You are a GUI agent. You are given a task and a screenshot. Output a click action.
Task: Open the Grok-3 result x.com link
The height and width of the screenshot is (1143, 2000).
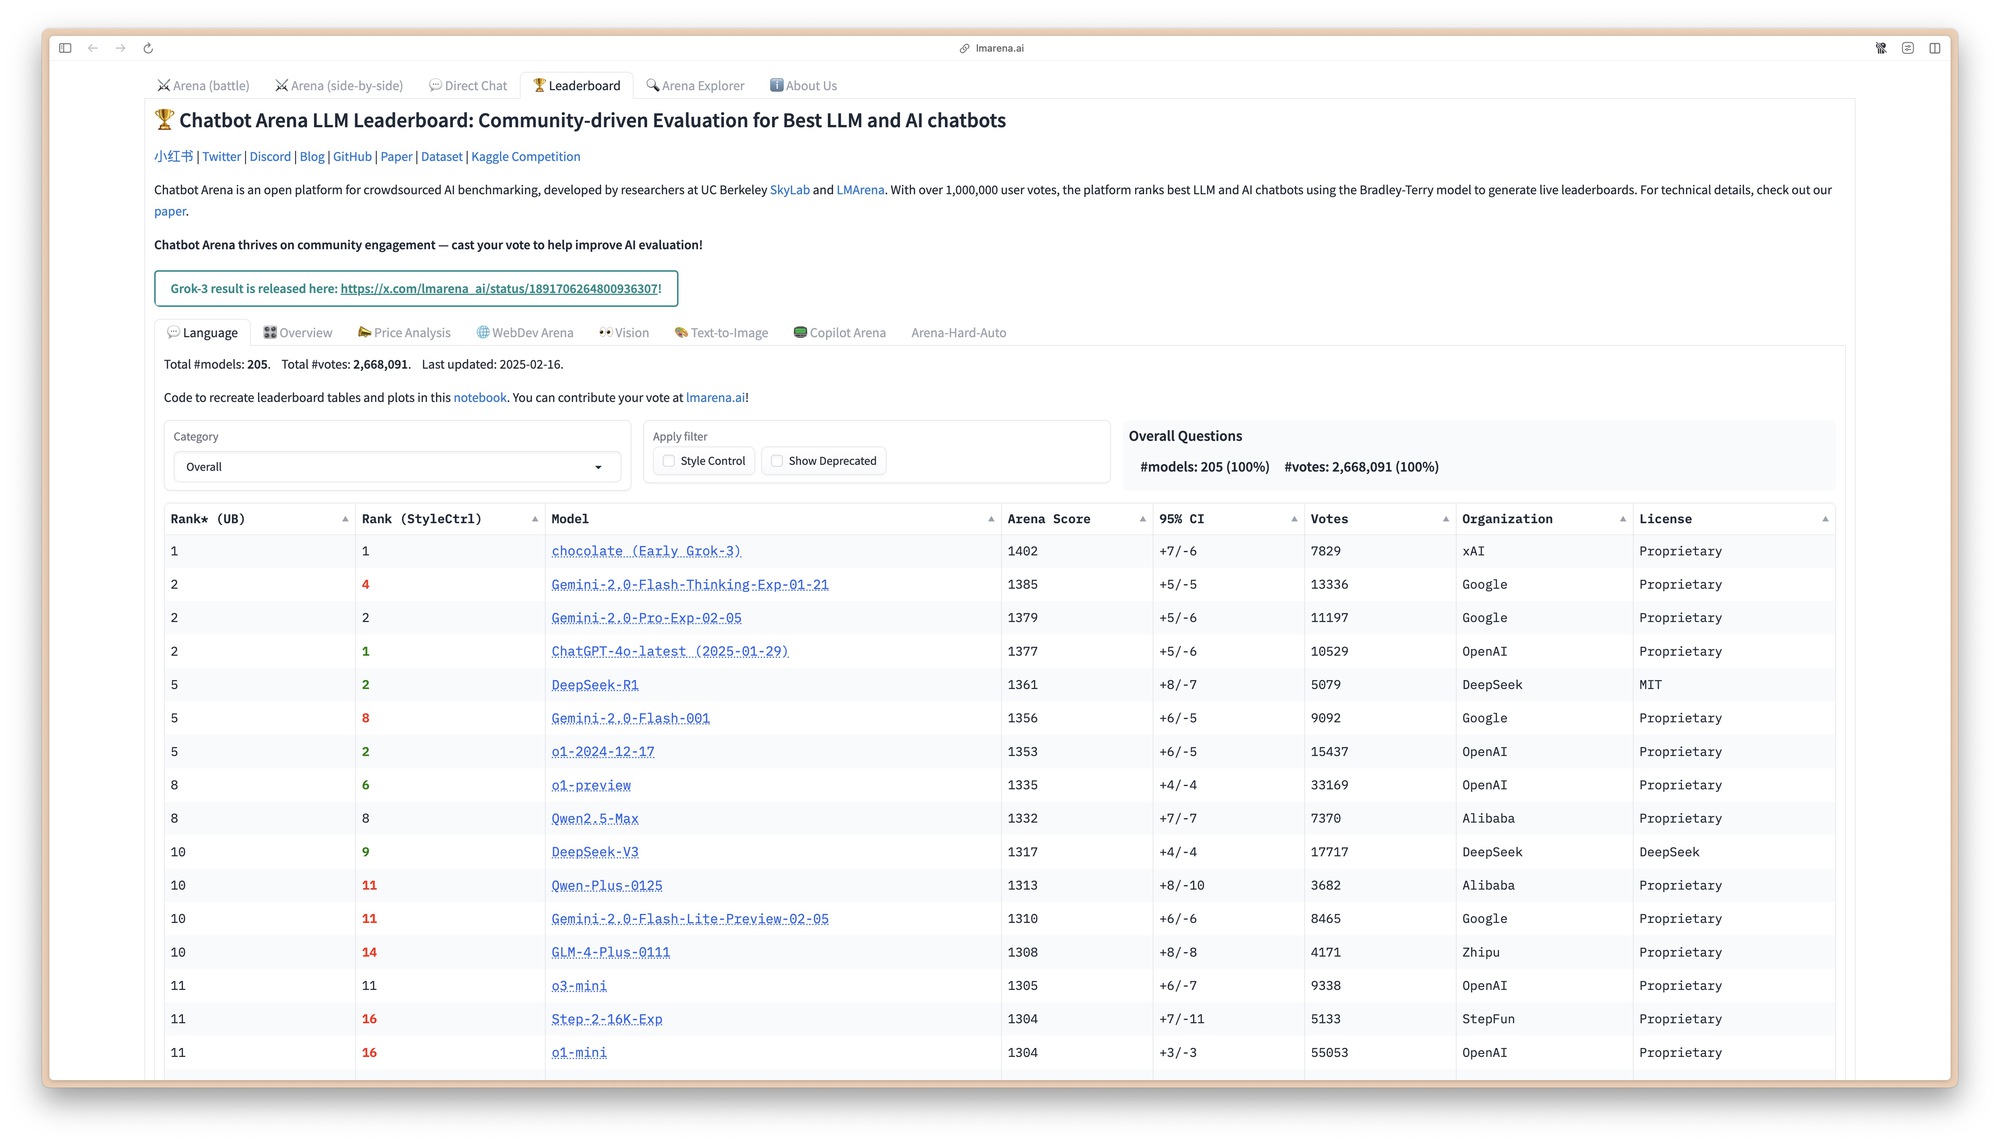tap(498, 289)
